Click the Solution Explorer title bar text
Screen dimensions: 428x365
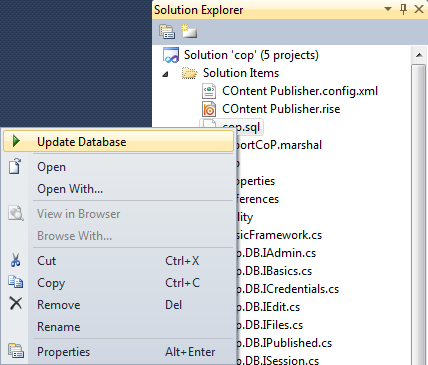click(198, 10)
